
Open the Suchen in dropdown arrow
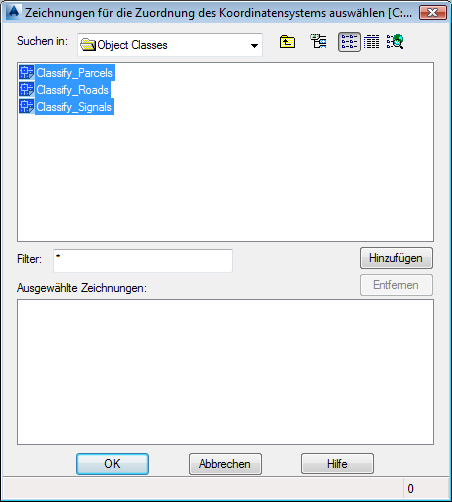254,45
